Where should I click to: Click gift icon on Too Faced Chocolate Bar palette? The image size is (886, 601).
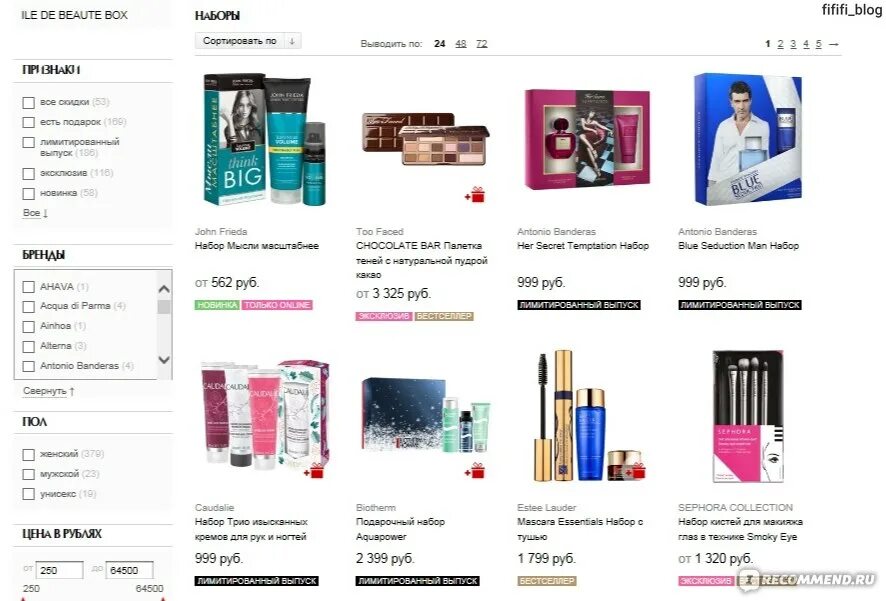(x=475, y=195)
